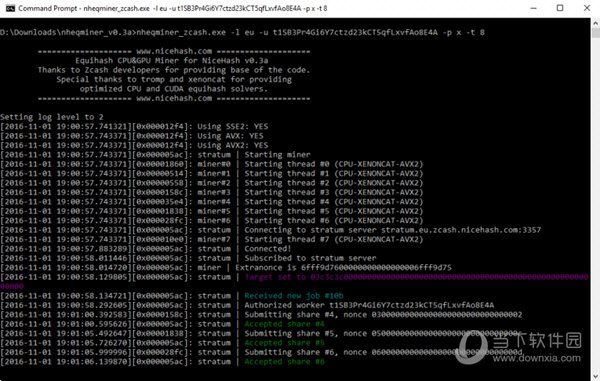Click 'Thanks to Zcash developers' line
Viewport: 600px width, 381px height.
174,70
